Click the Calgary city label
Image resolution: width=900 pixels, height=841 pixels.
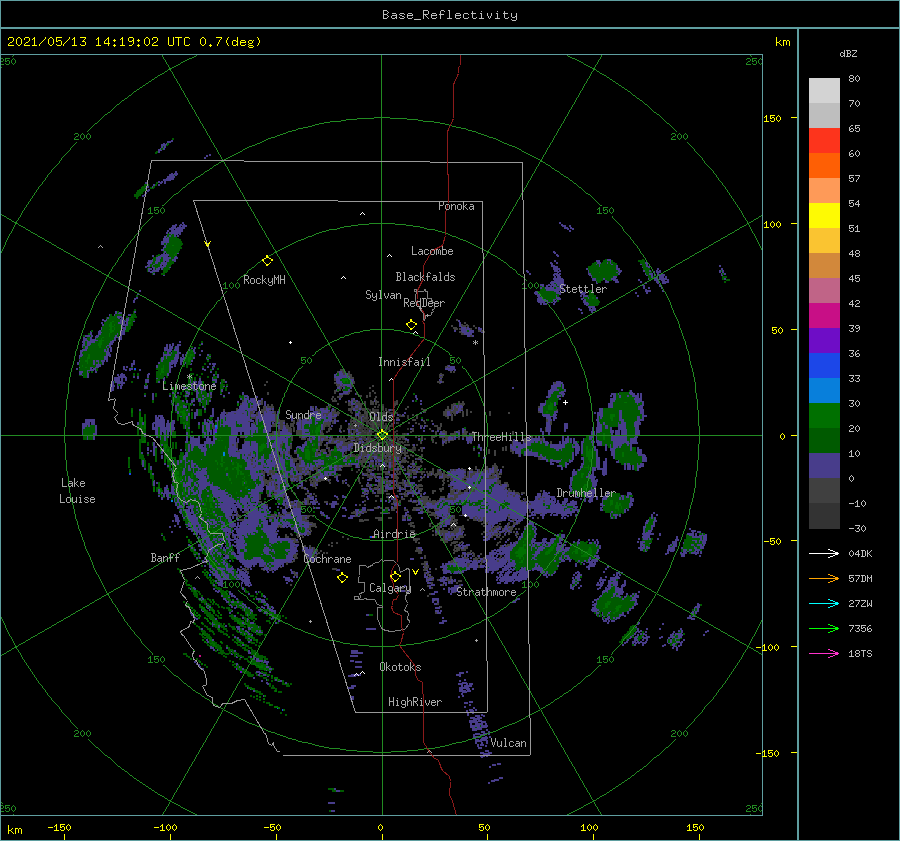pos(390,588)
